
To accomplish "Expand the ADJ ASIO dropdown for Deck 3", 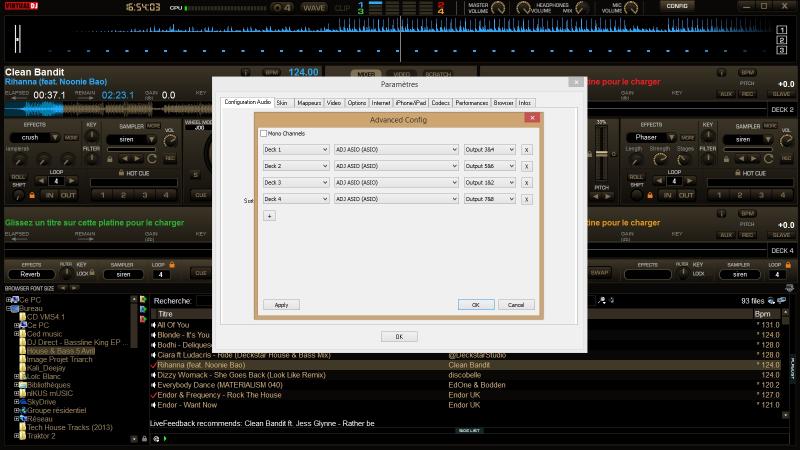I will click(396, 183).
